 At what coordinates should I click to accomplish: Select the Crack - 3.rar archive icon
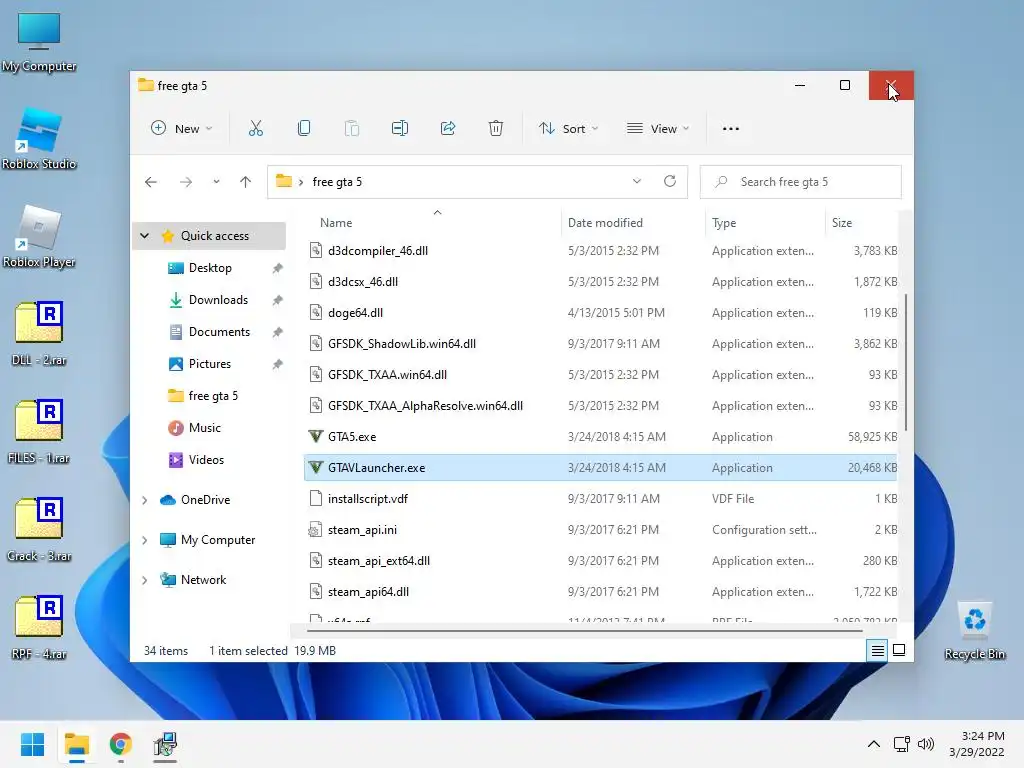click(x=39, y=530)
